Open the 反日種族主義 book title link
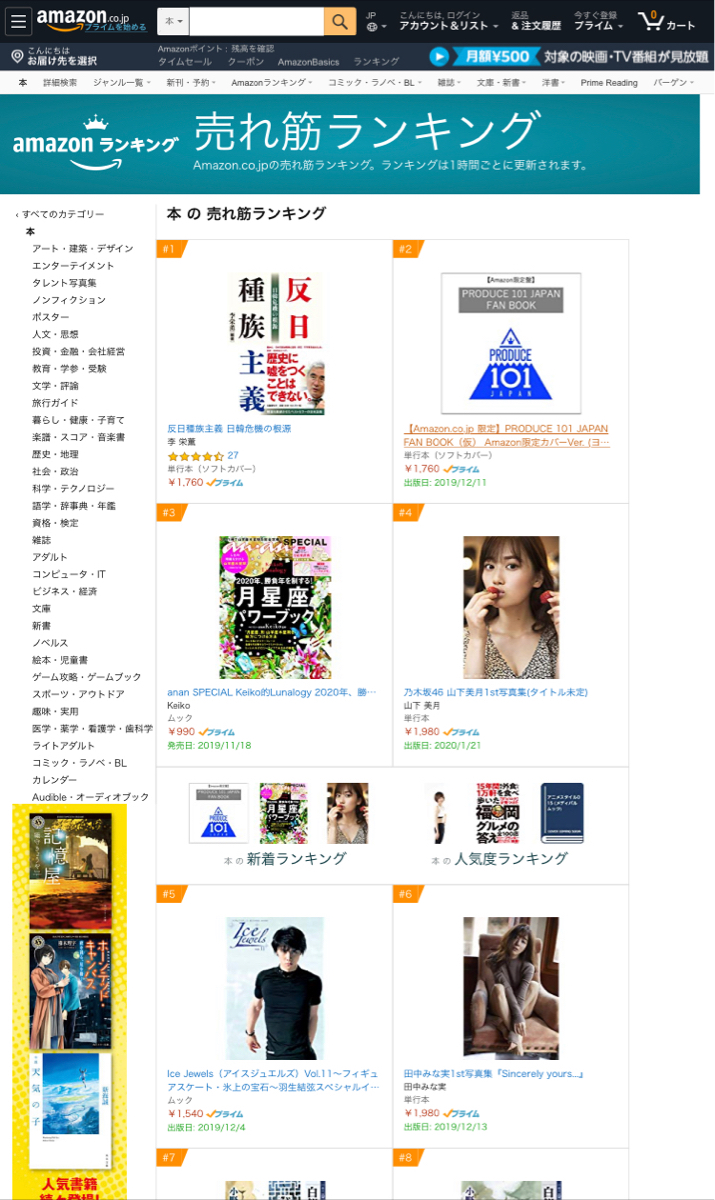The height and width of the screenshot is (1200, 715). coord(229,427)
